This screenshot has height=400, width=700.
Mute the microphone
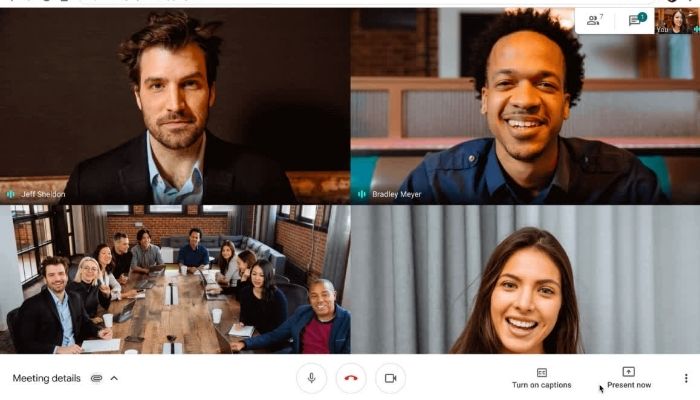point(312,378)
